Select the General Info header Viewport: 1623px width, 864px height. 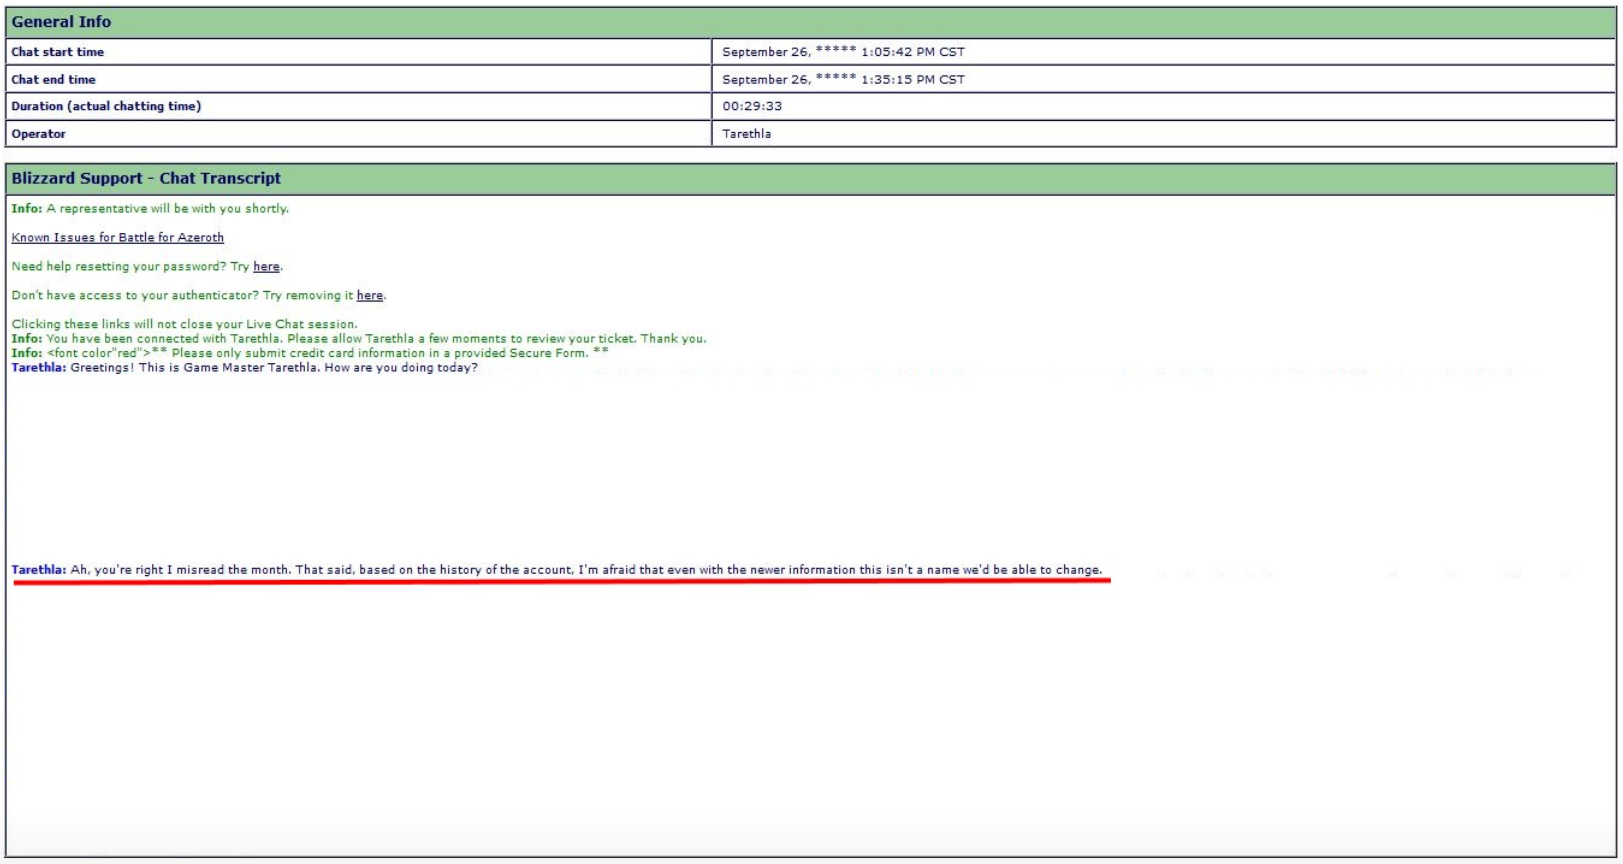coord(811,22)
